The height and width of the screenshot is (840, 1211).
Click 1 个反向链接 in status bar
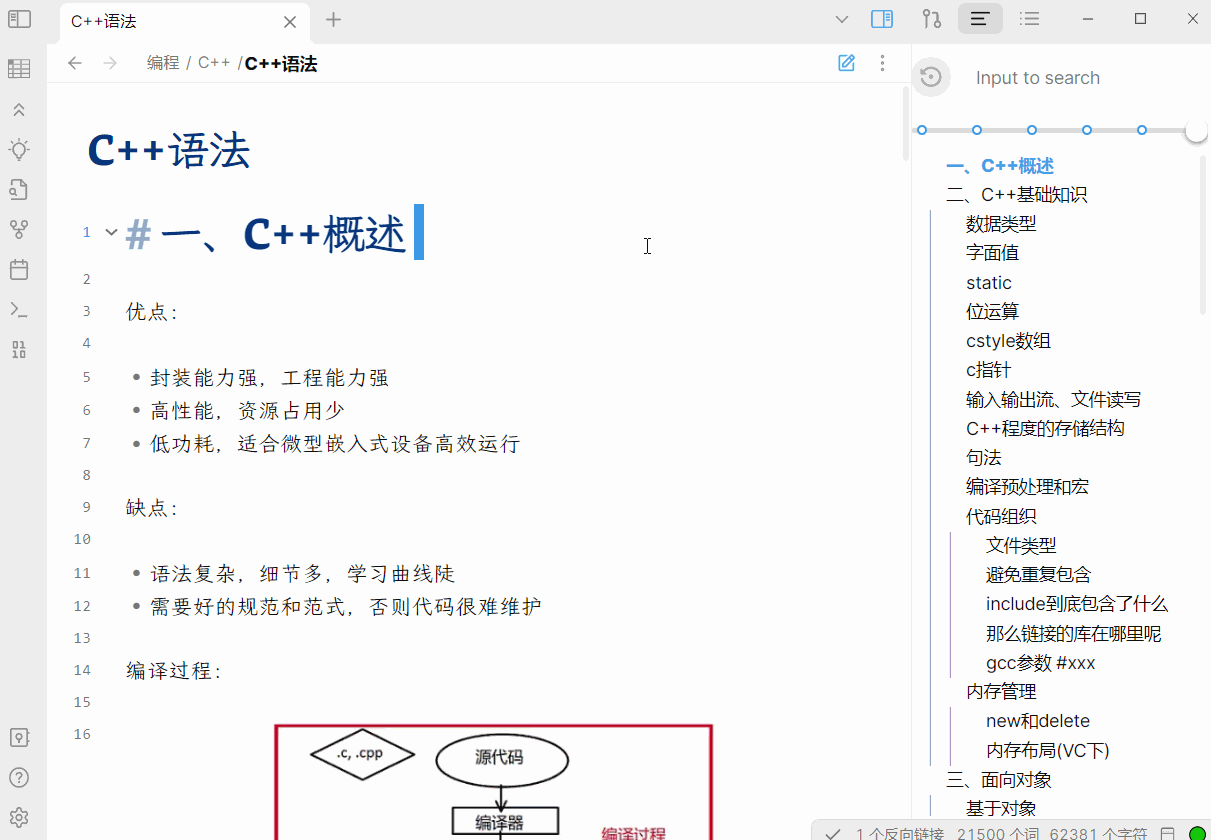click(898, 833)
